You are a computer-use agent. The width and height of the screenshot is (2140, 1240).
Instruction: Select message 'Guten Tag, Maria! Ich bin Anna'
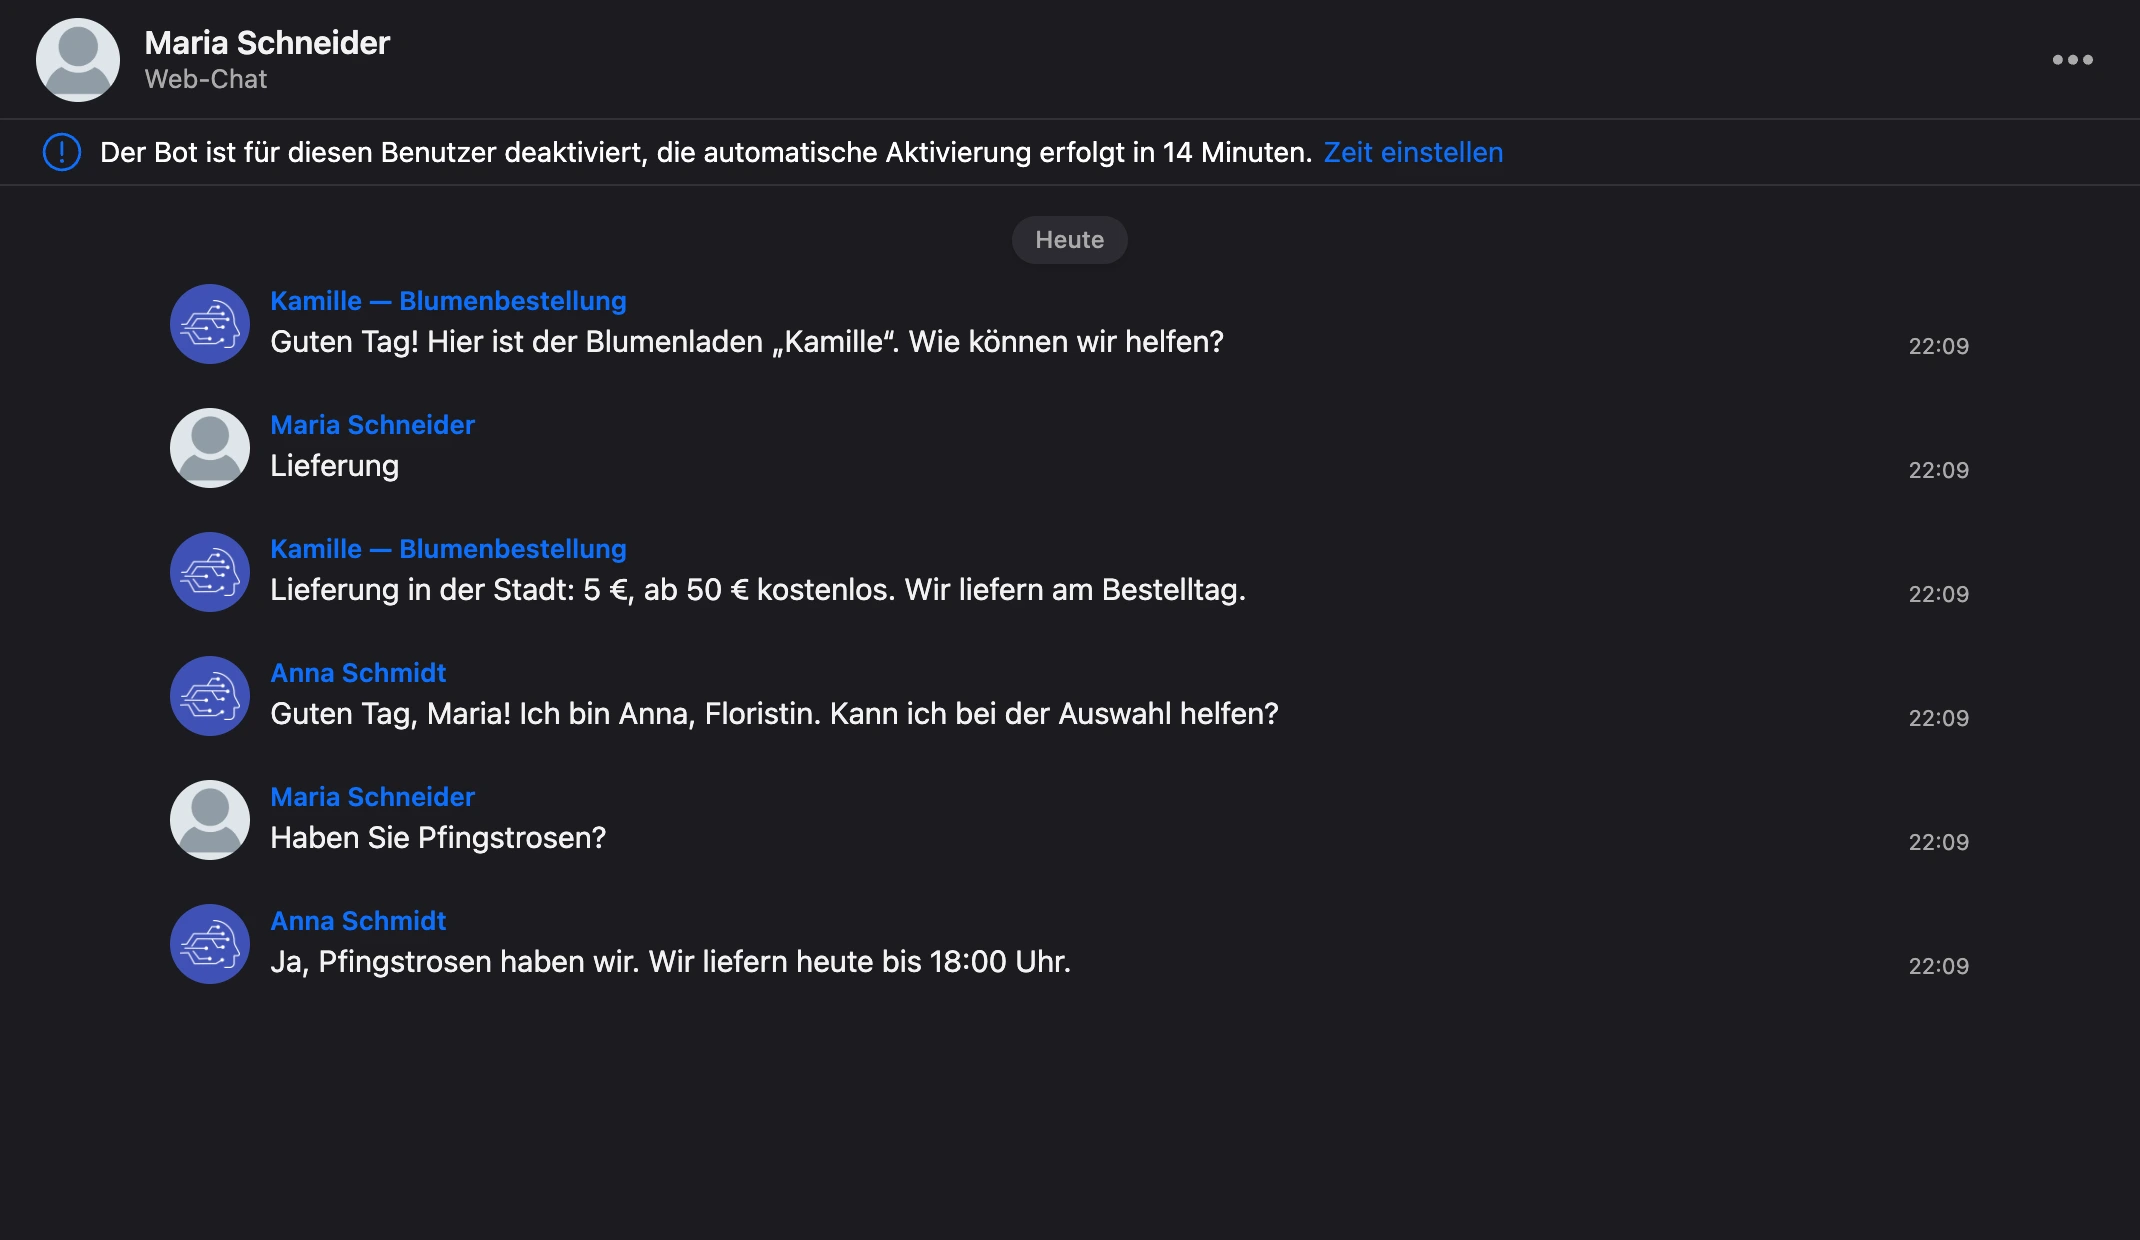point(774,714)
